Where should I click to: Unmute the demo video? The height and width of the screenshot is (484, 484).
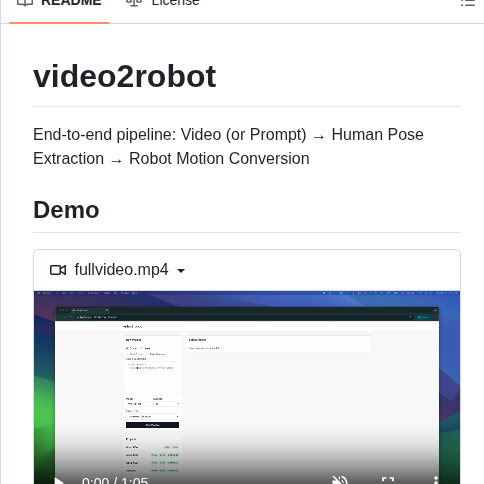(x=340, y=481)
